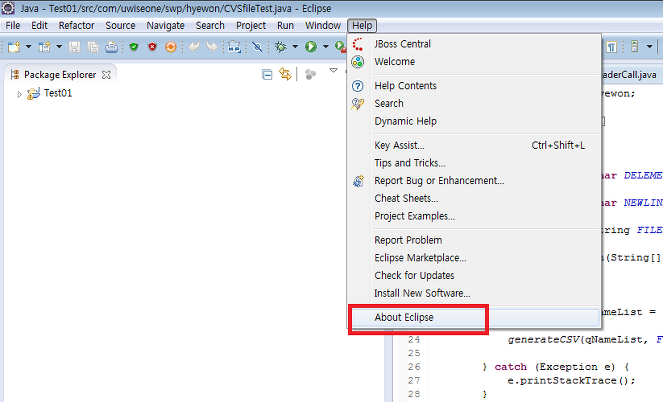
Task: Open Tips and Tricks...
Action: tap(474, 163)
